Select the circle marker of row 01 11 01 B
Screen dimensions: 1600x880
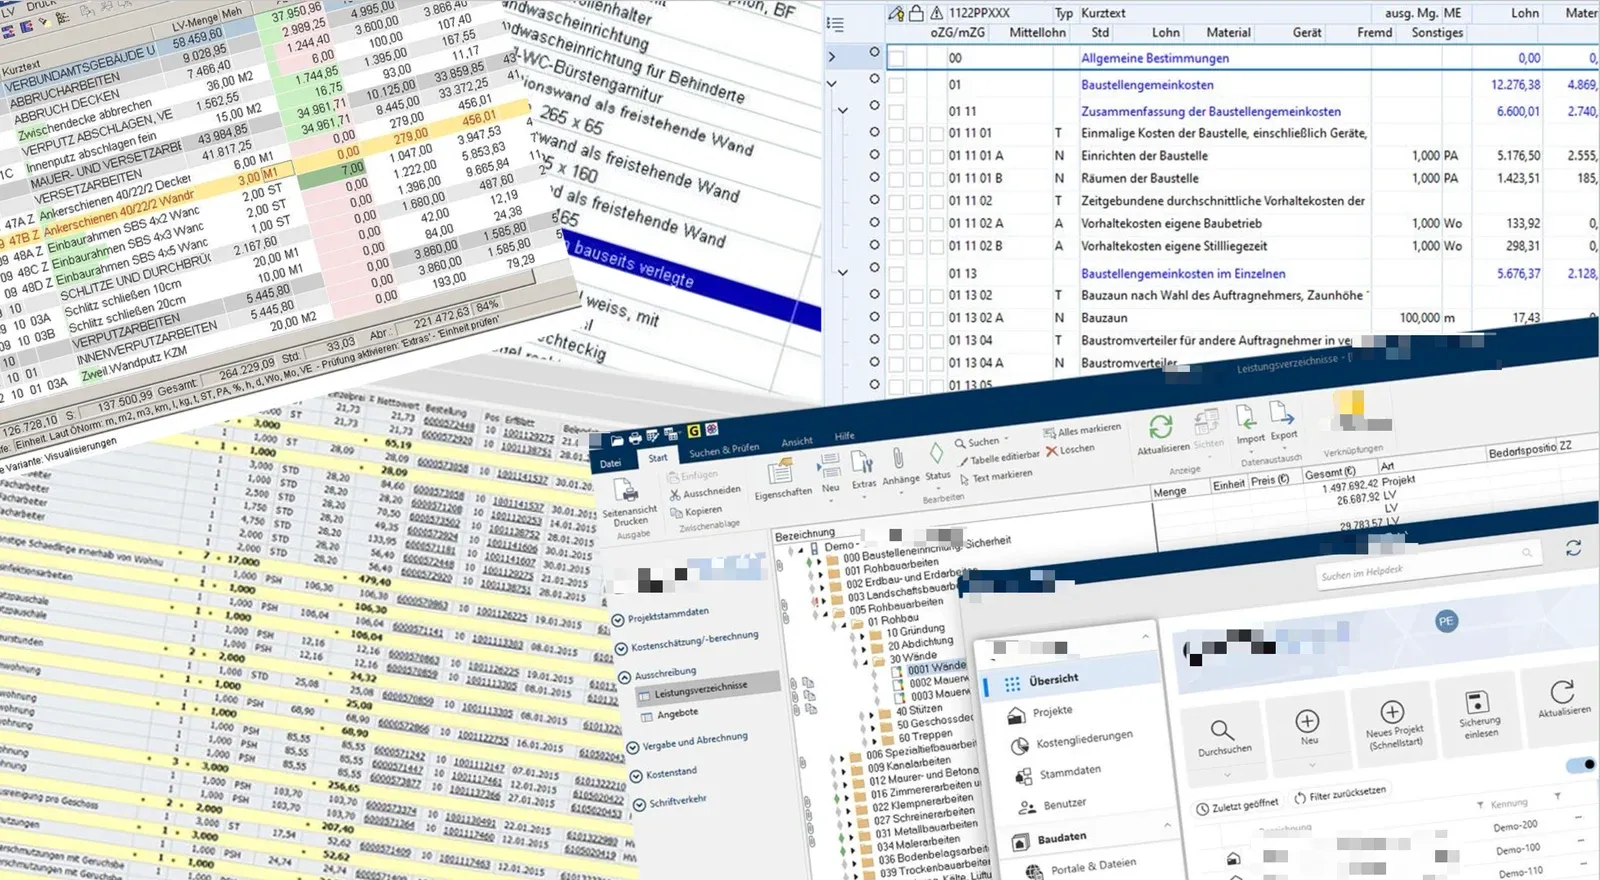point(874,177)
